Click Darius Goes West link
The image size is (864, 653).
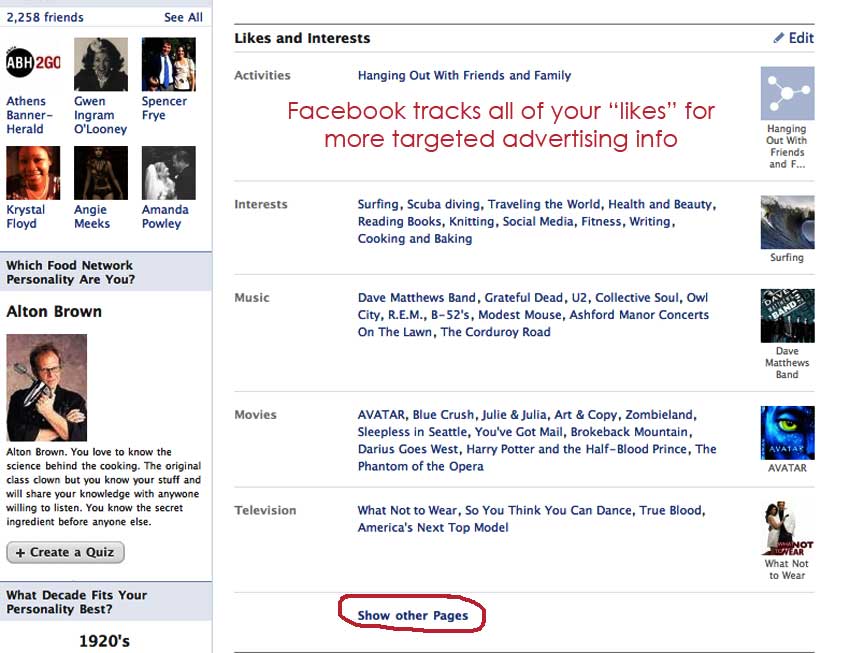pos(408,449)
